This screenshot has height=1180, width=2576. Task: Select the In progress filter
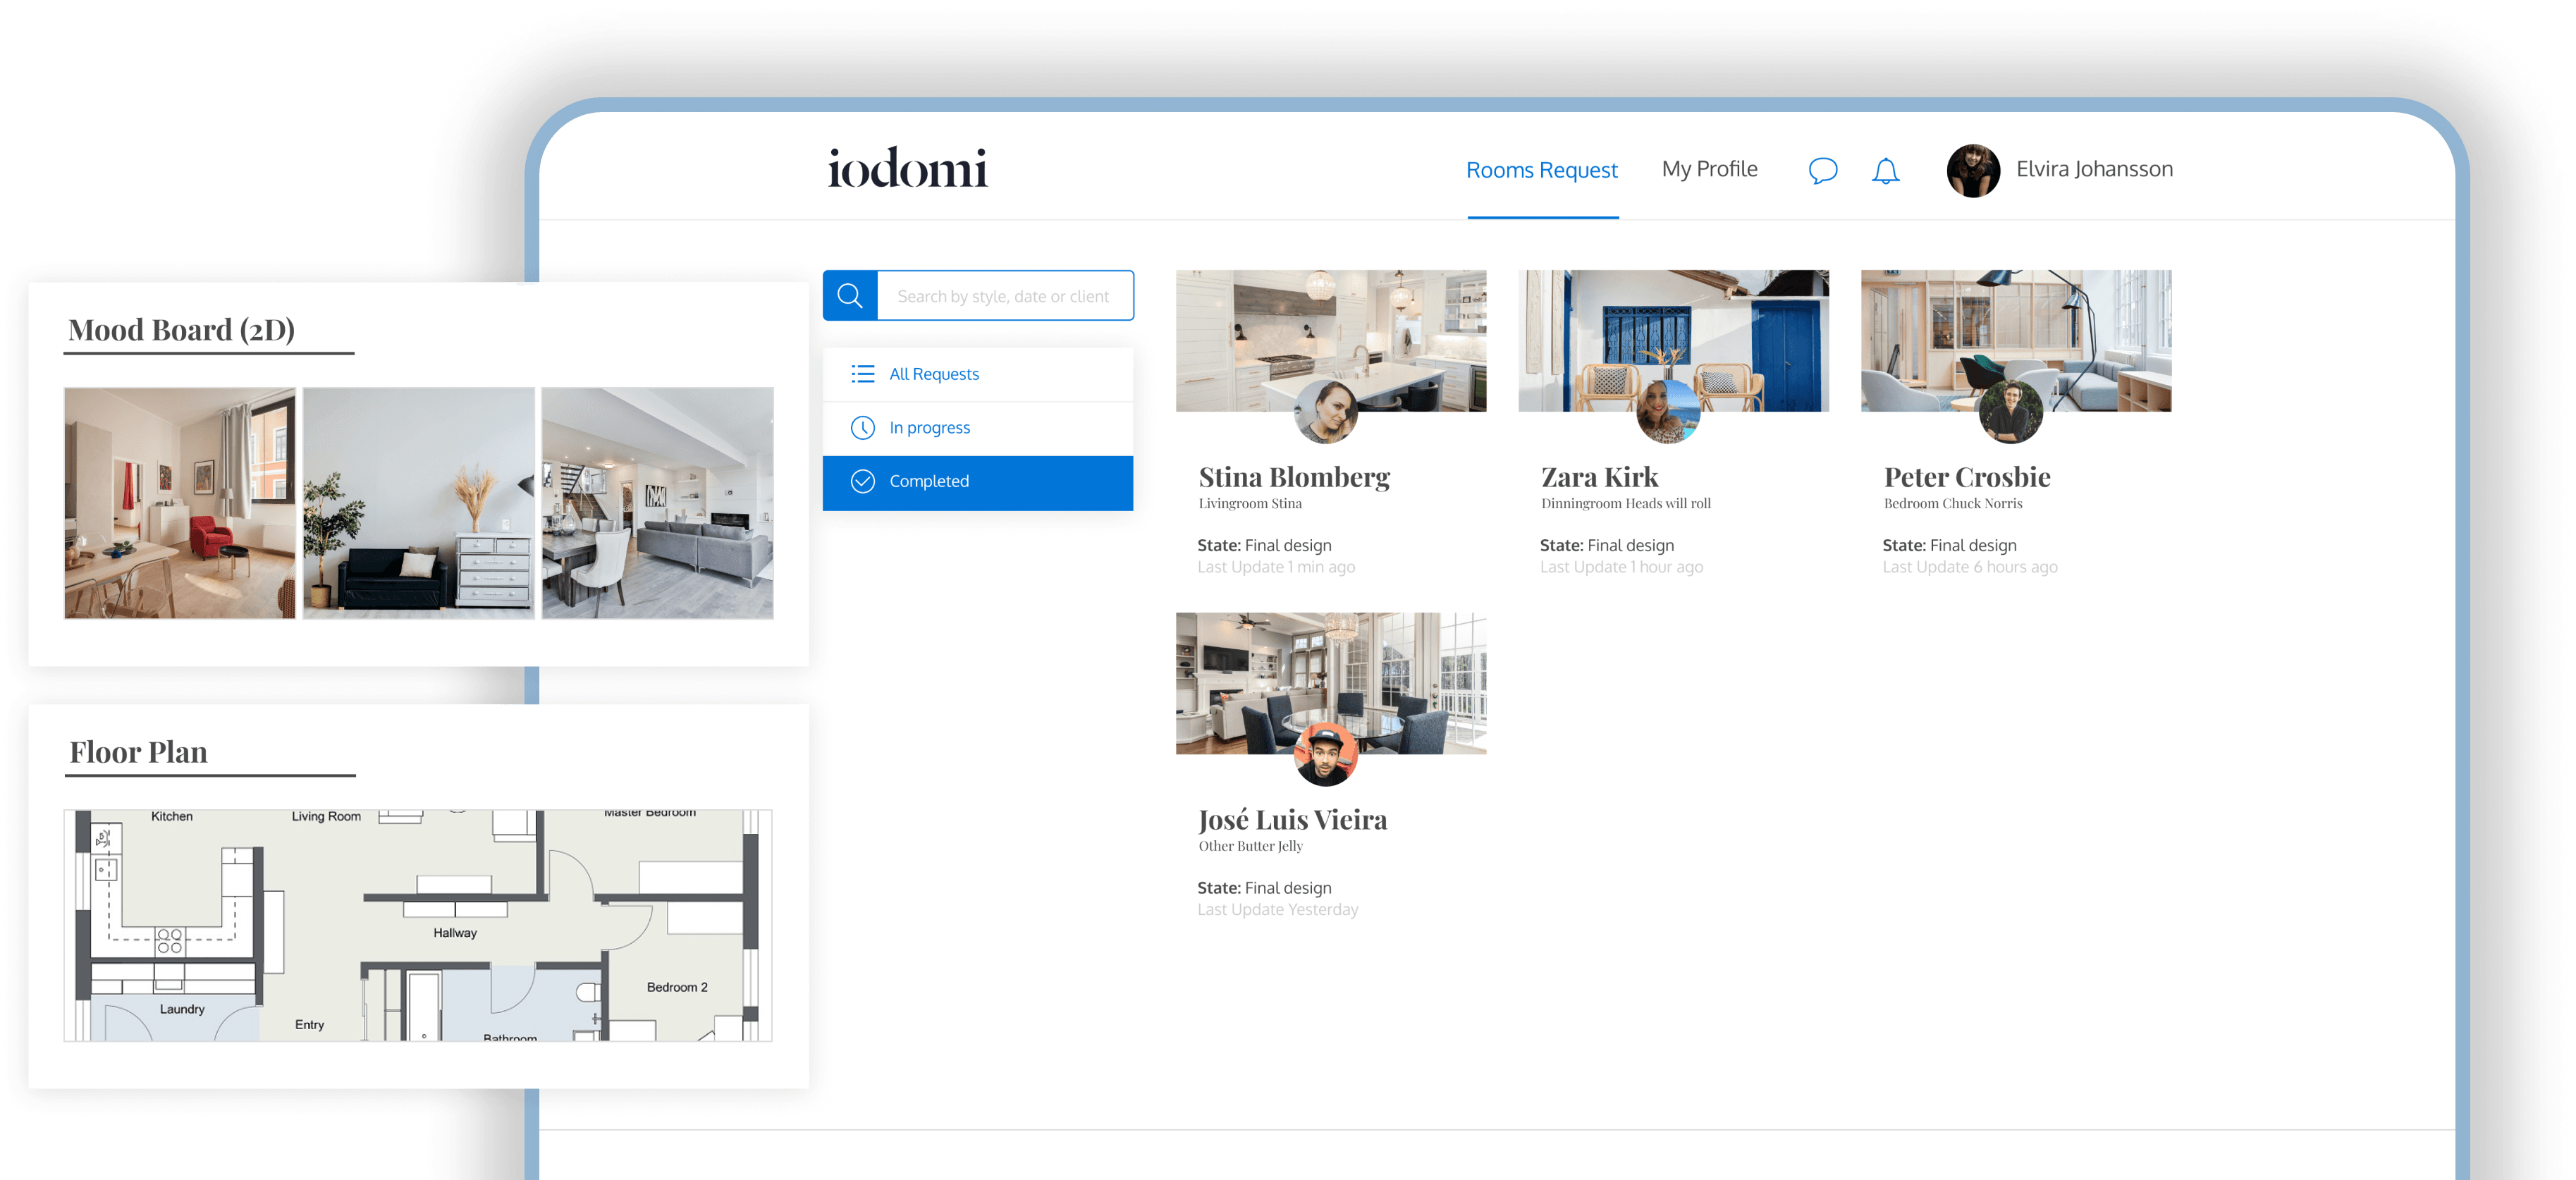pyautogui.click(x=978, y=428)
